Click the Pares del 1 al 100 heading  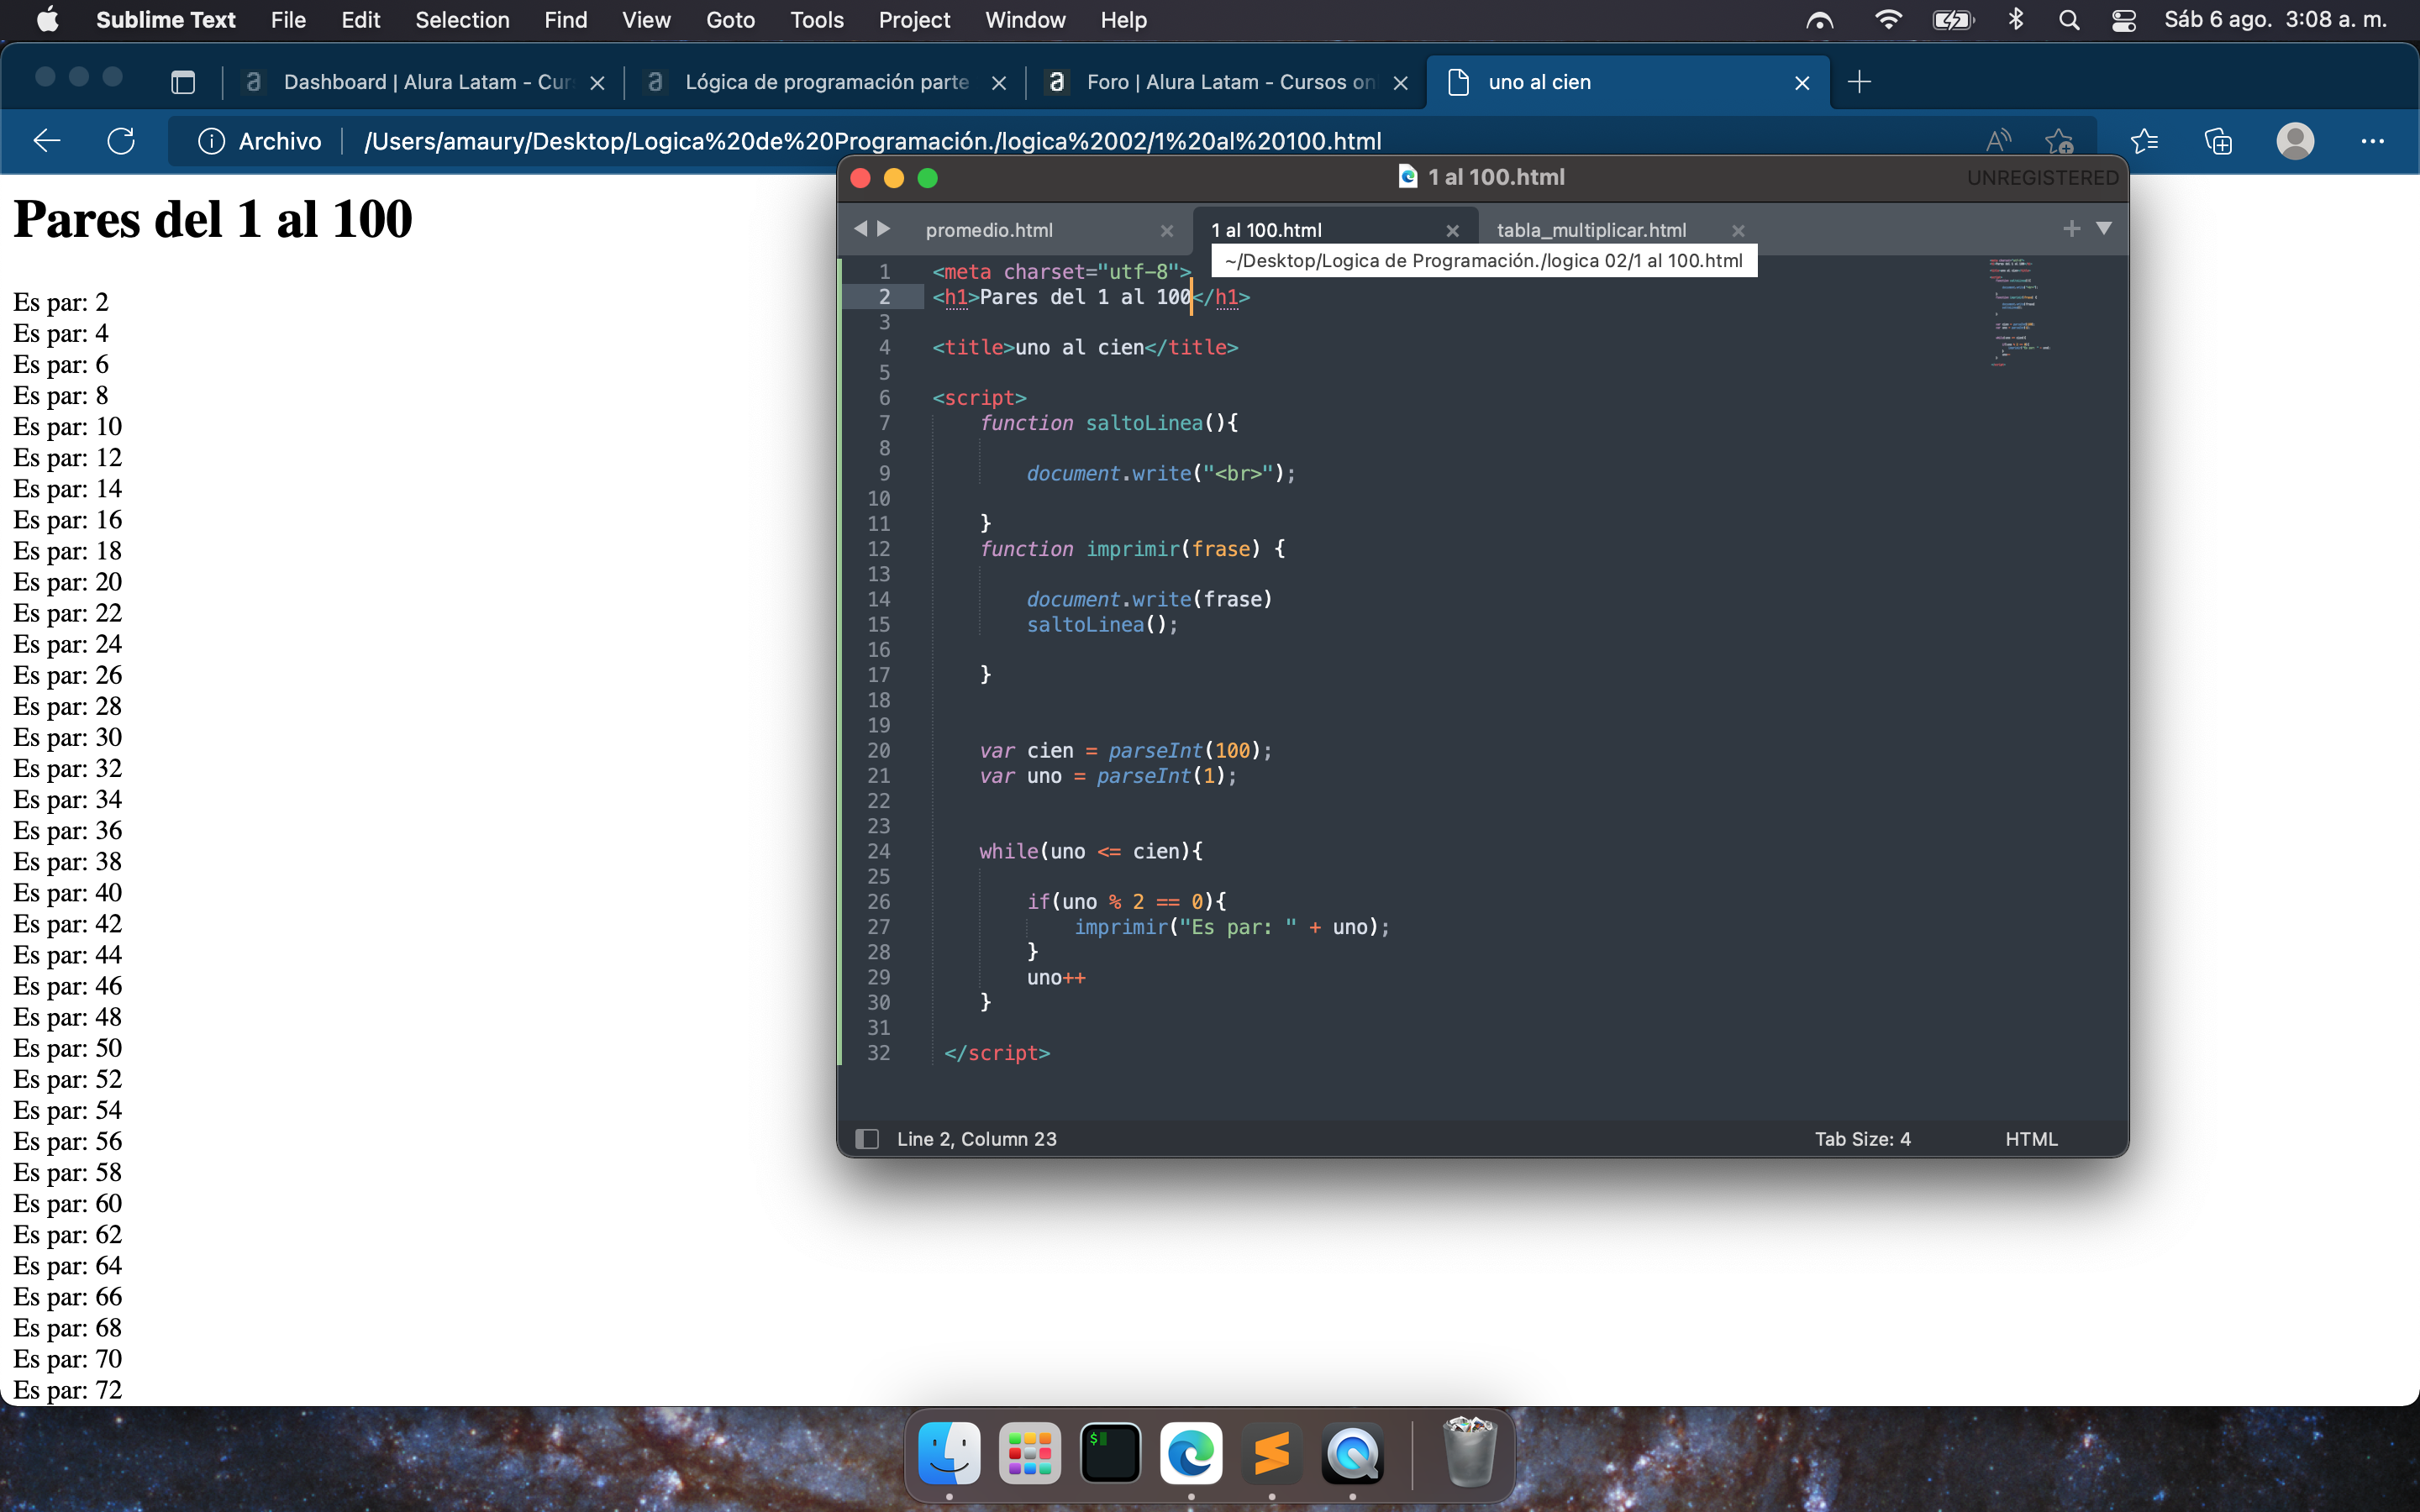tap(213, 219)
